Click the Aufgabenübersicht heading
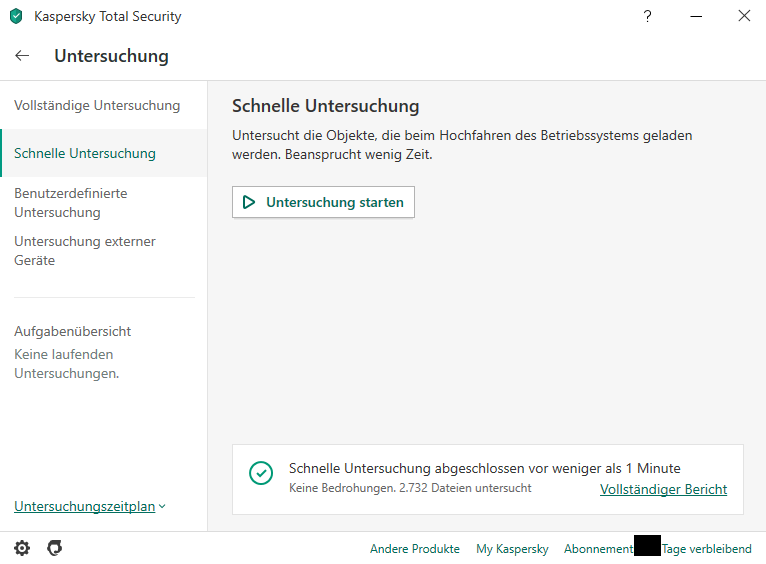Viewport: 766px width, 564px height. pyautogui.click(x=72, y=331)
